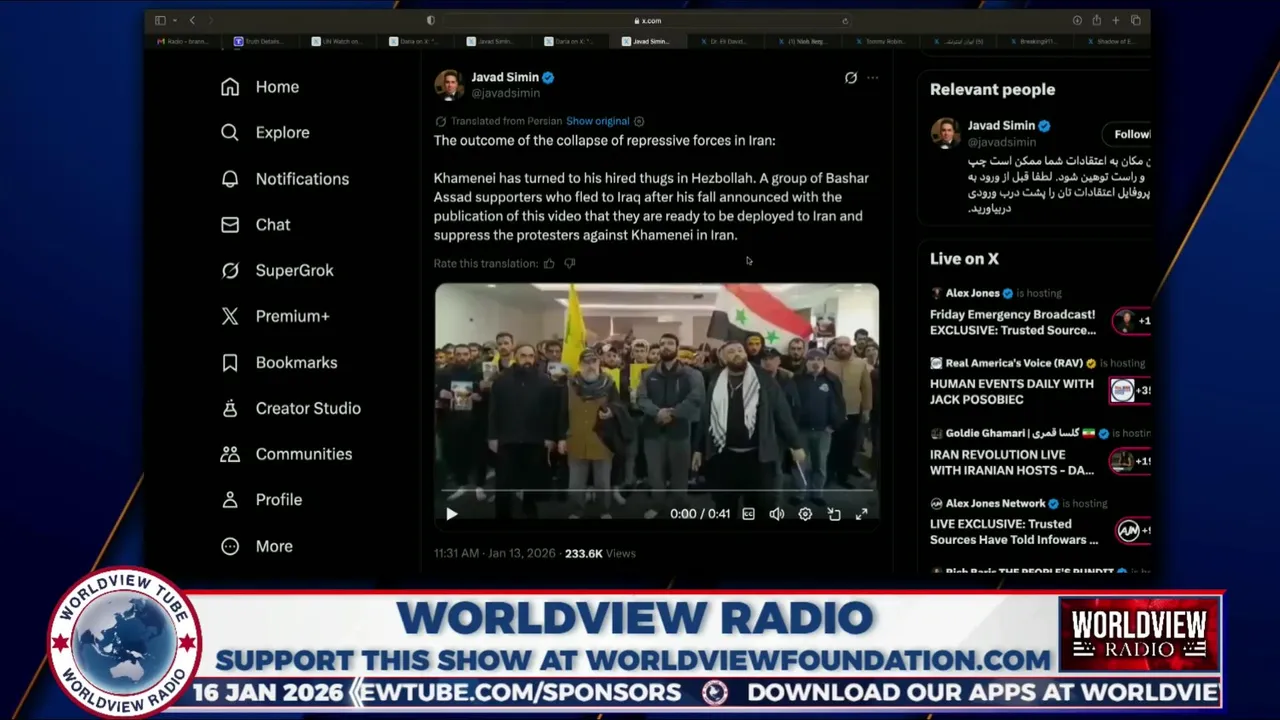Click the 11:31 AM Jan 13, 2026 timestamp
Image resolution: width=1280 pixels, height=720 pixels.
click(494, 553)
